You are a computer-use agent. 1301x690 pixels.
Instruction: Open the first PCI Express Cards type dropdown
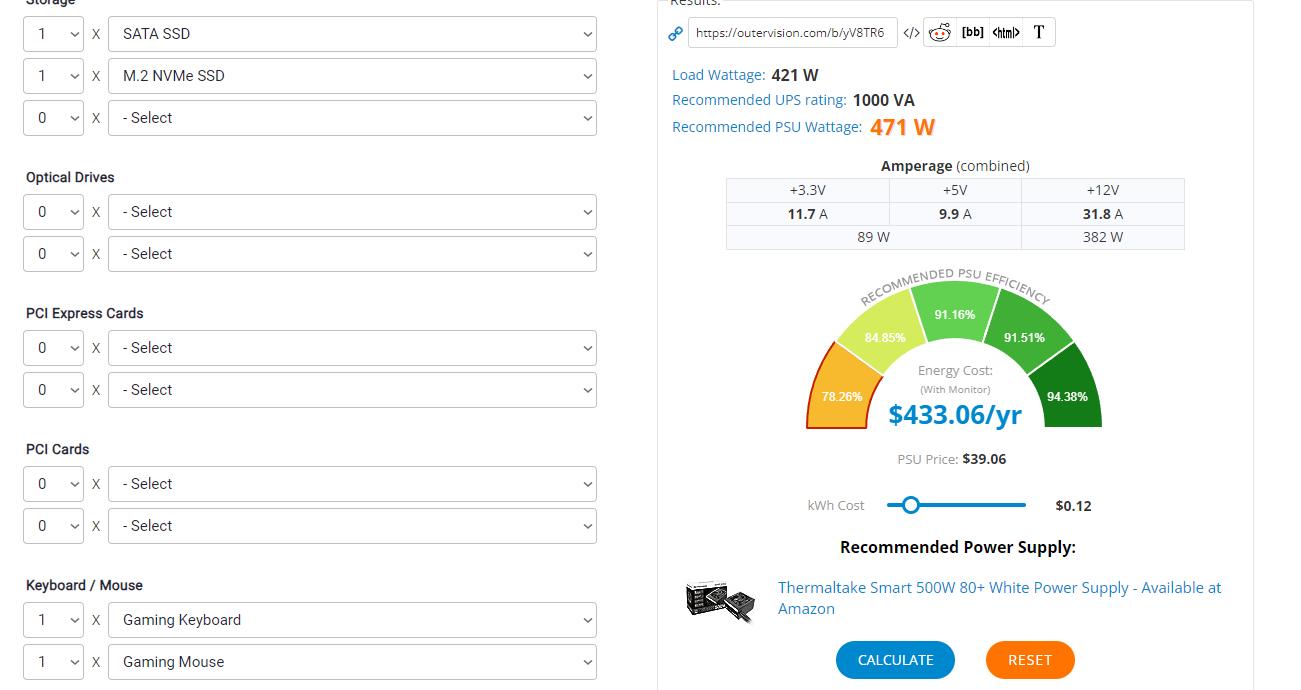(x=352, y=348)
